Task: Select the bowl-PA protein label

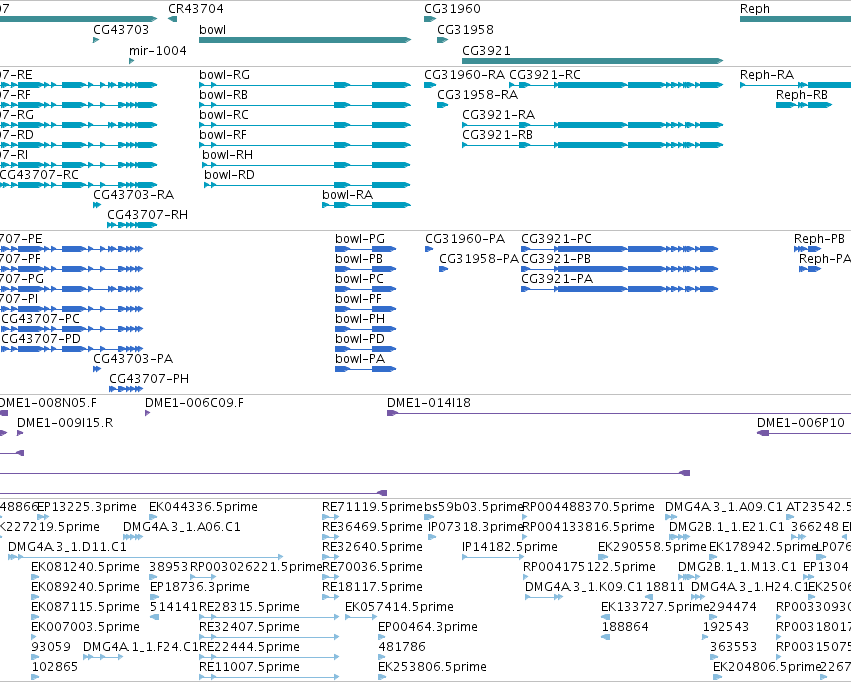Action: [360, 360]
